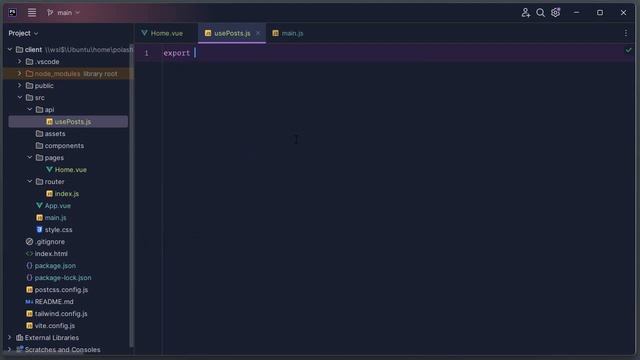
Task: Minimize the IDE window
Action: pos(576,13)
